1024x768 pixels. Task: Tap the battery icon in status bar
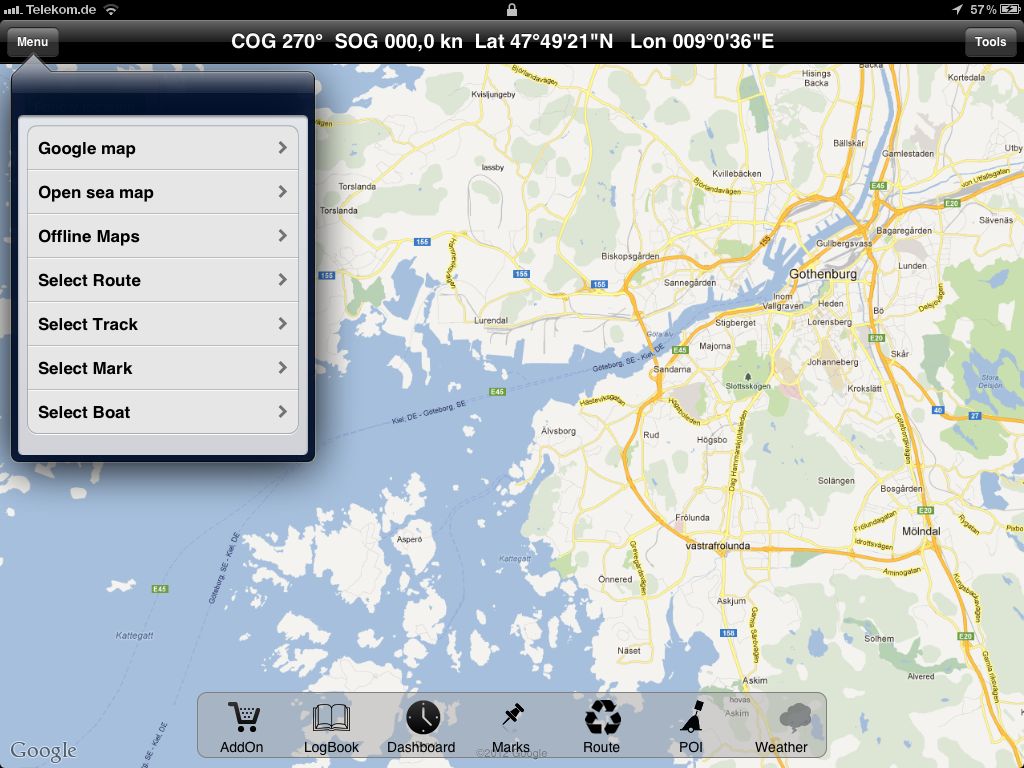(1009, 9)
